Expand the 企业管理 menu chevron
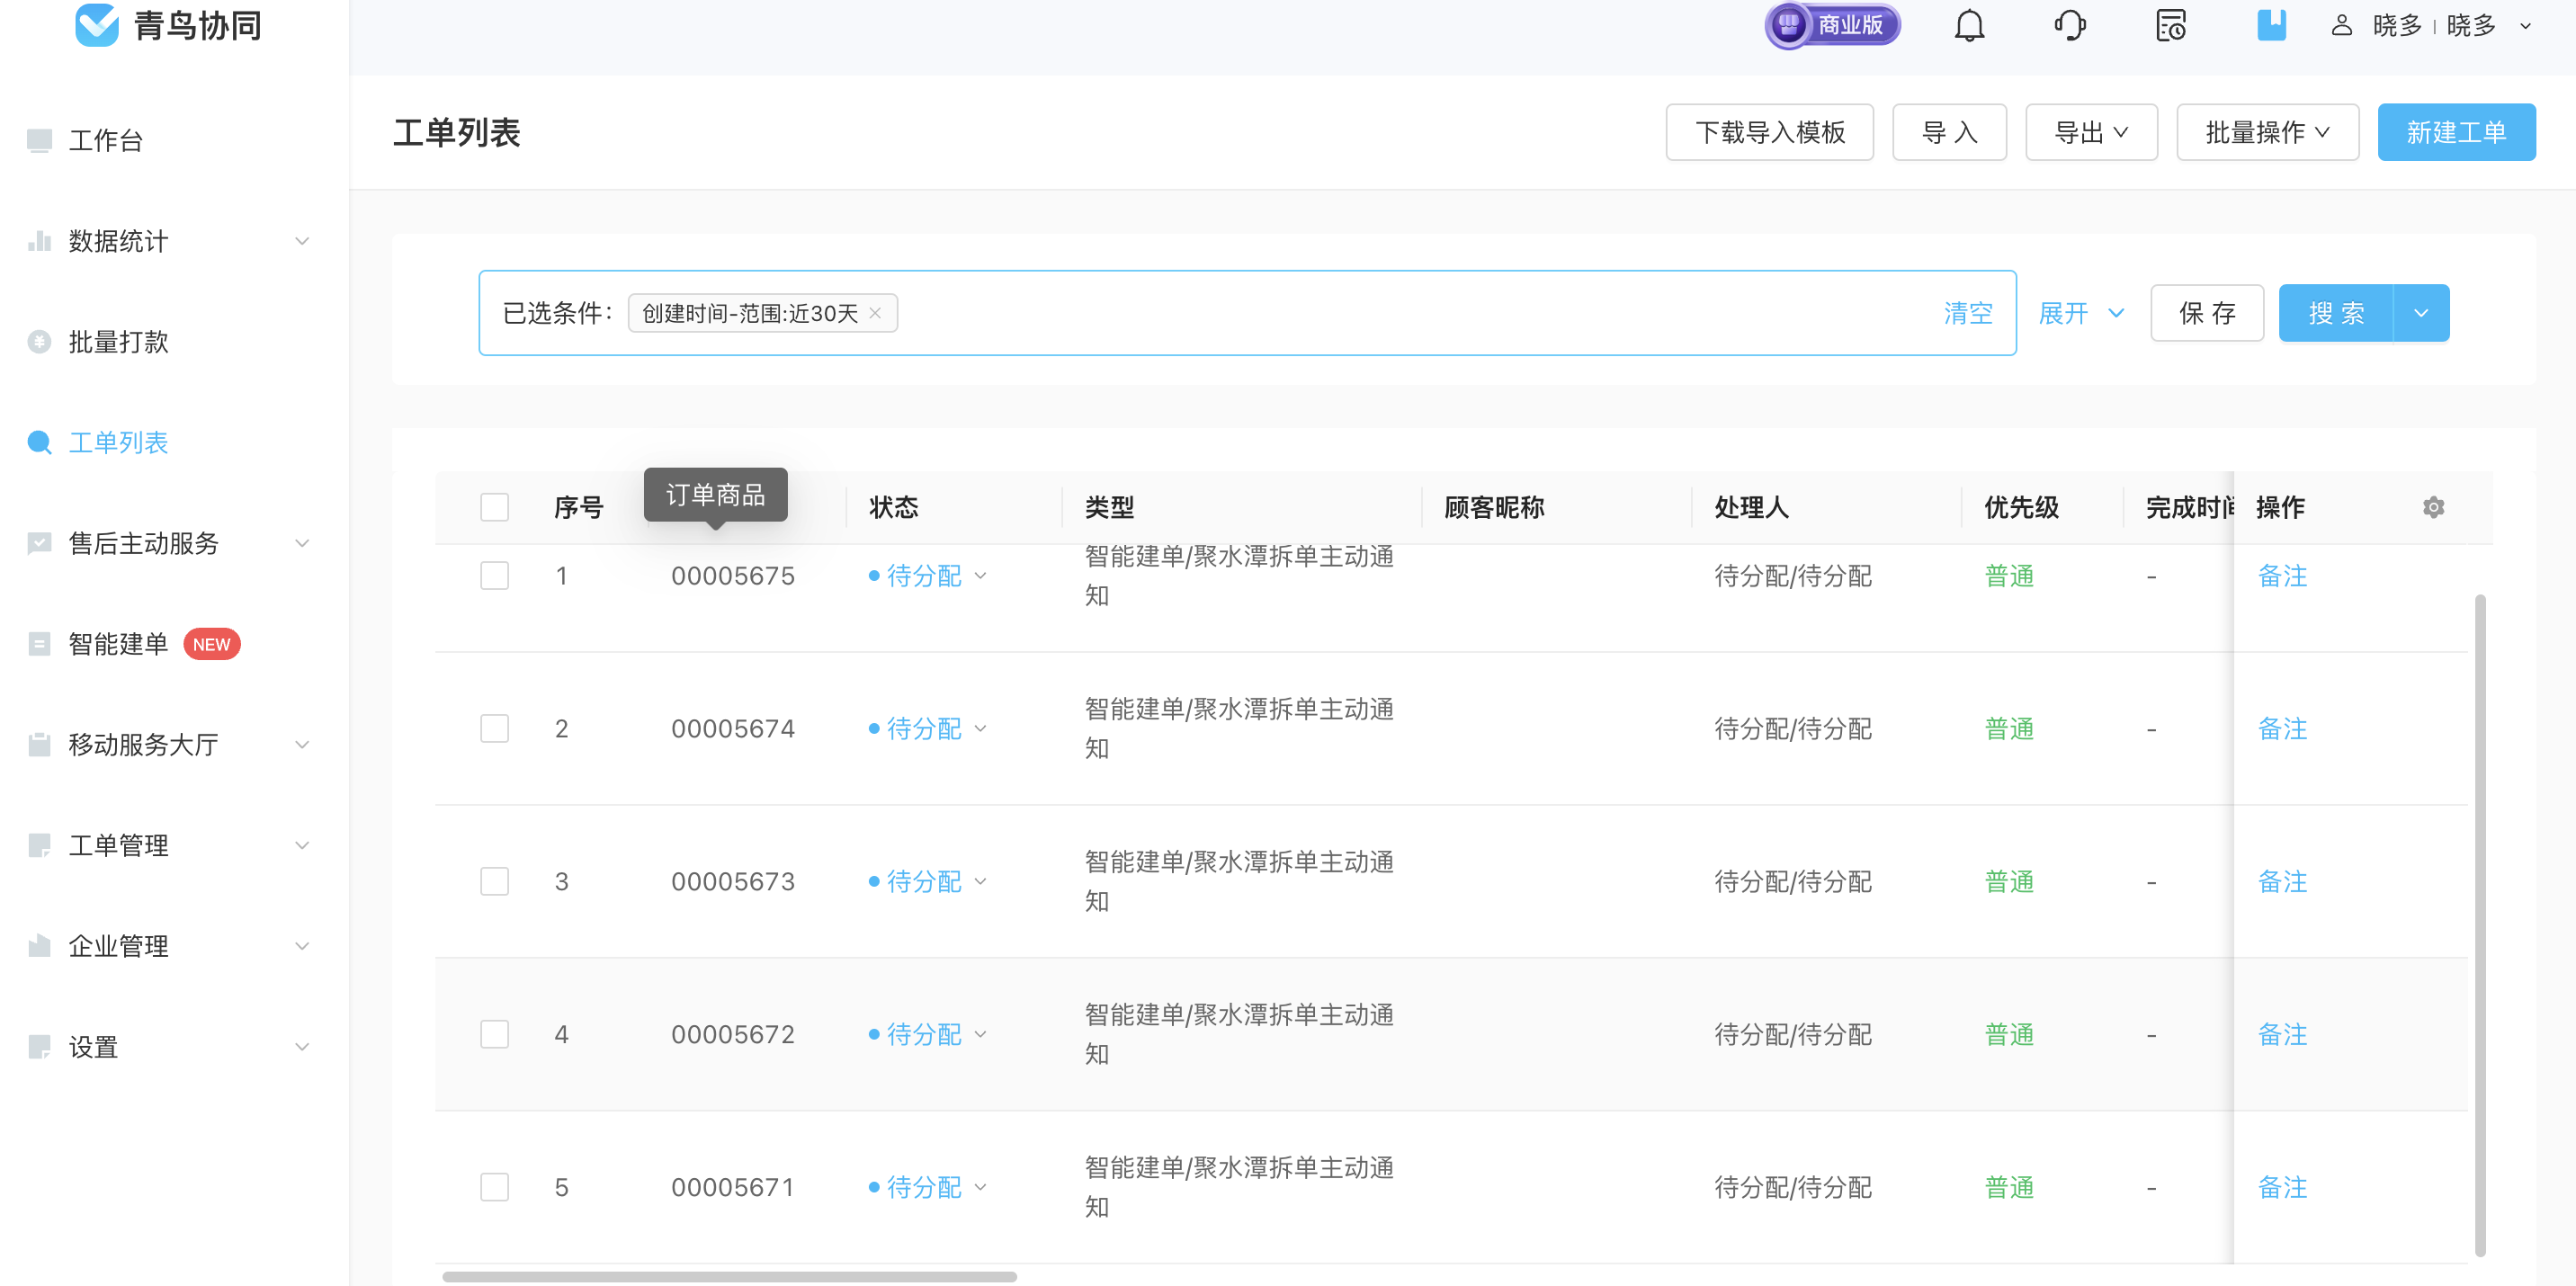The width and height of the screenshot is (2576, 1286). [302, 946]
